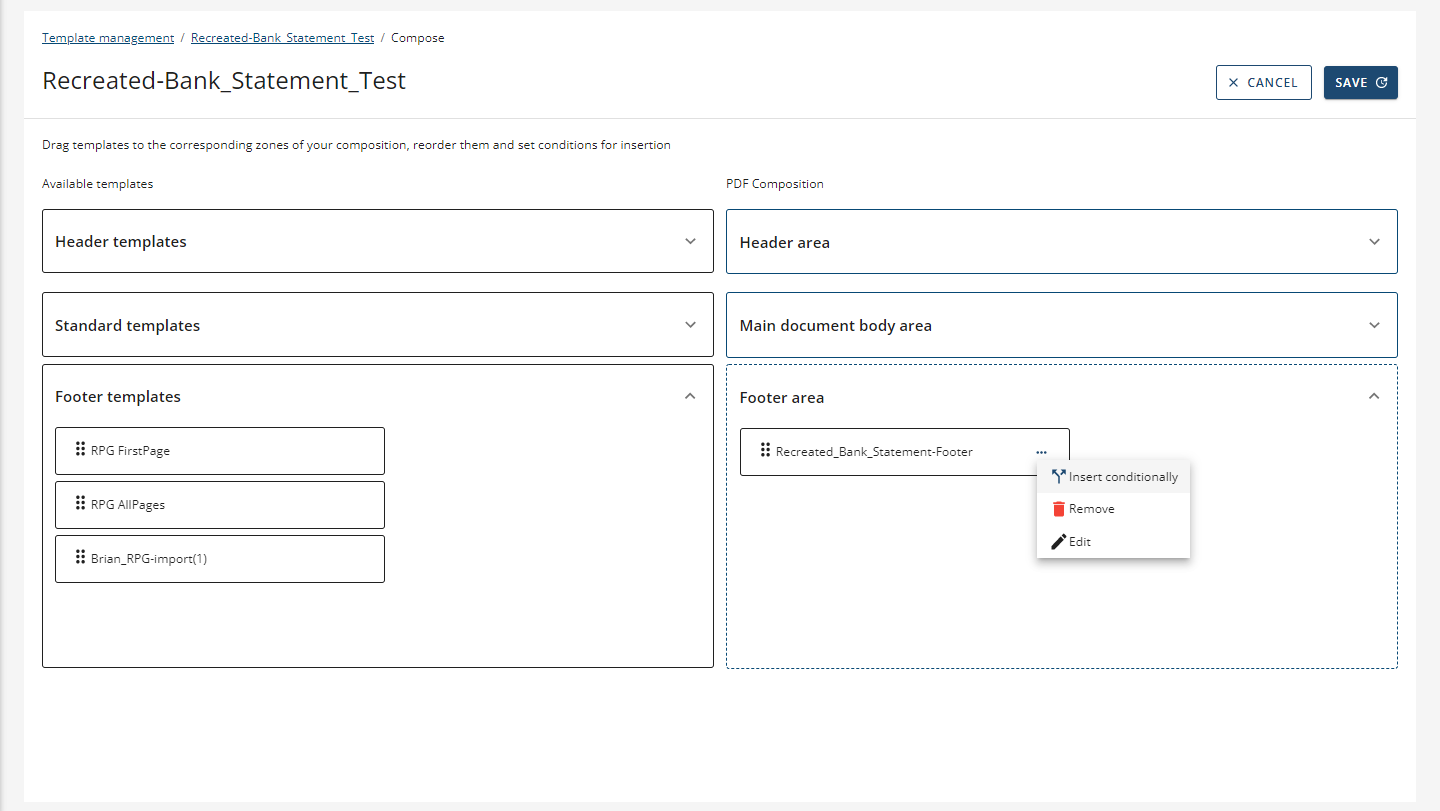Click drag handle icon of RPG AllPages
Image resolution: width=1440 pixels, height=811 pixels.
[x=80, y=503]
